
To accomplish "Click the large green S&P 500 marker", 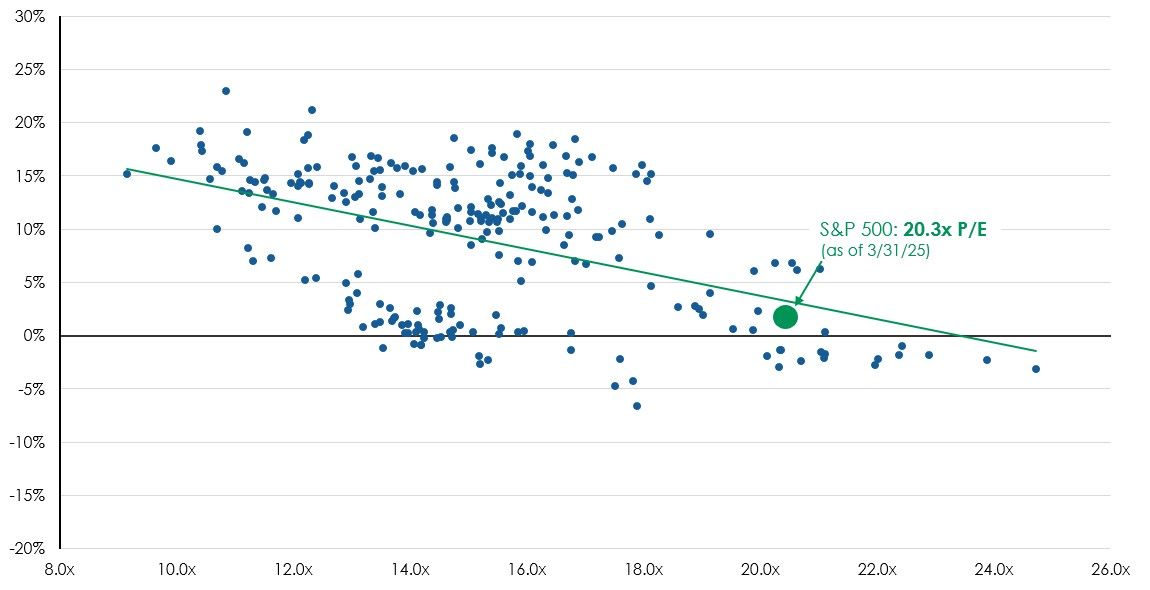I will 785,317.
